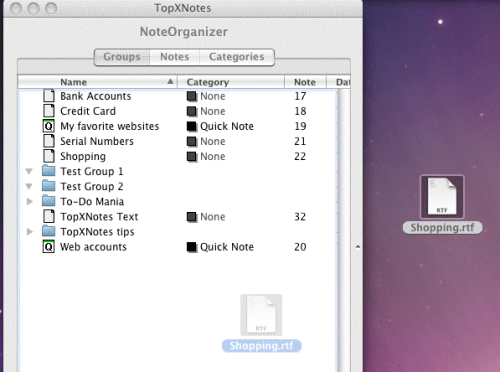The height and width of the screenshot is (372, 500).
Task: Sort the list by the Category column header
Action: [231, 82]
